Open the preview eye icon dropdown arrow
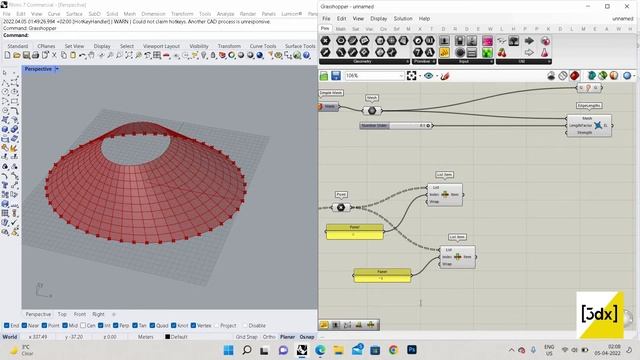The image size is (640, 360). pos(436,76)
